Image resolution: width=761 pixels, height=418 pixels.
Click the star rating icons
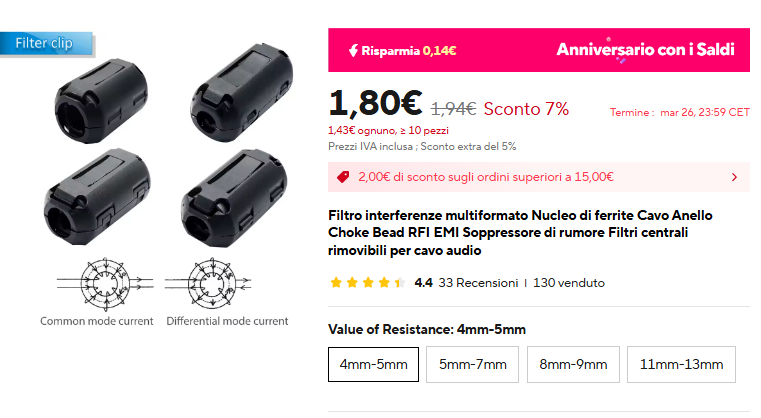[x=367, y=283]
